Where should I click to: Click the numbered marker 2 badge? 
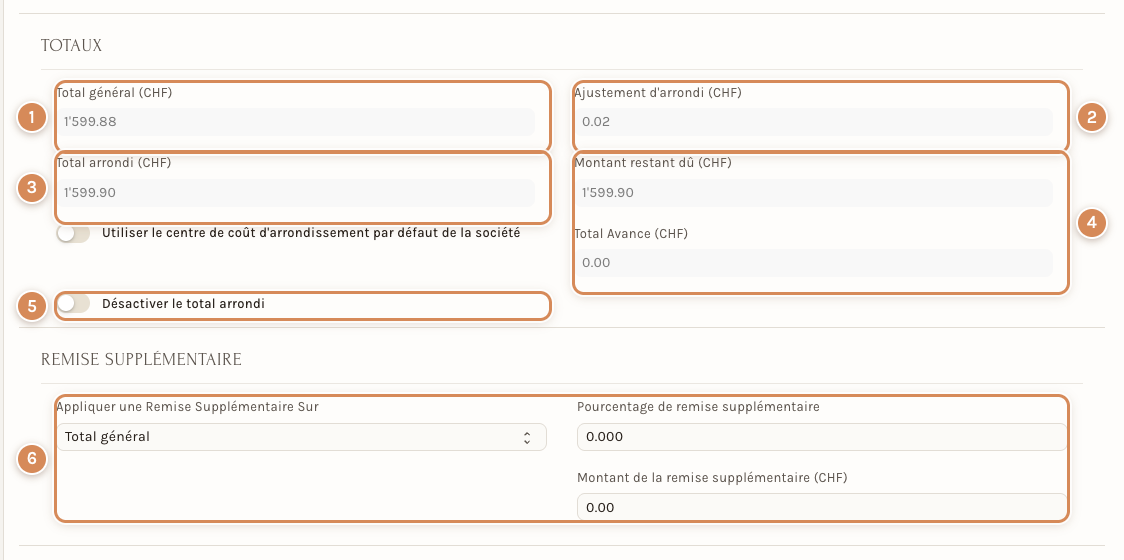pos(1092,117)
